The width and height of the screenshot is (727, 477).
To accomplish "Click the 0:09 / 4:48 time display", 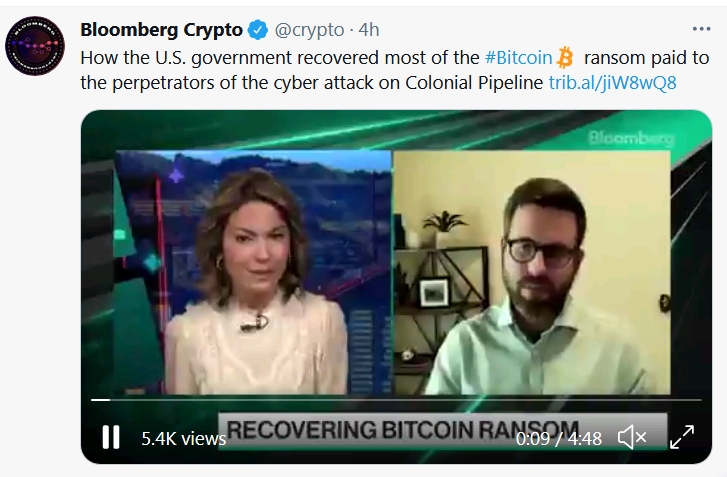I will [559, 439].
